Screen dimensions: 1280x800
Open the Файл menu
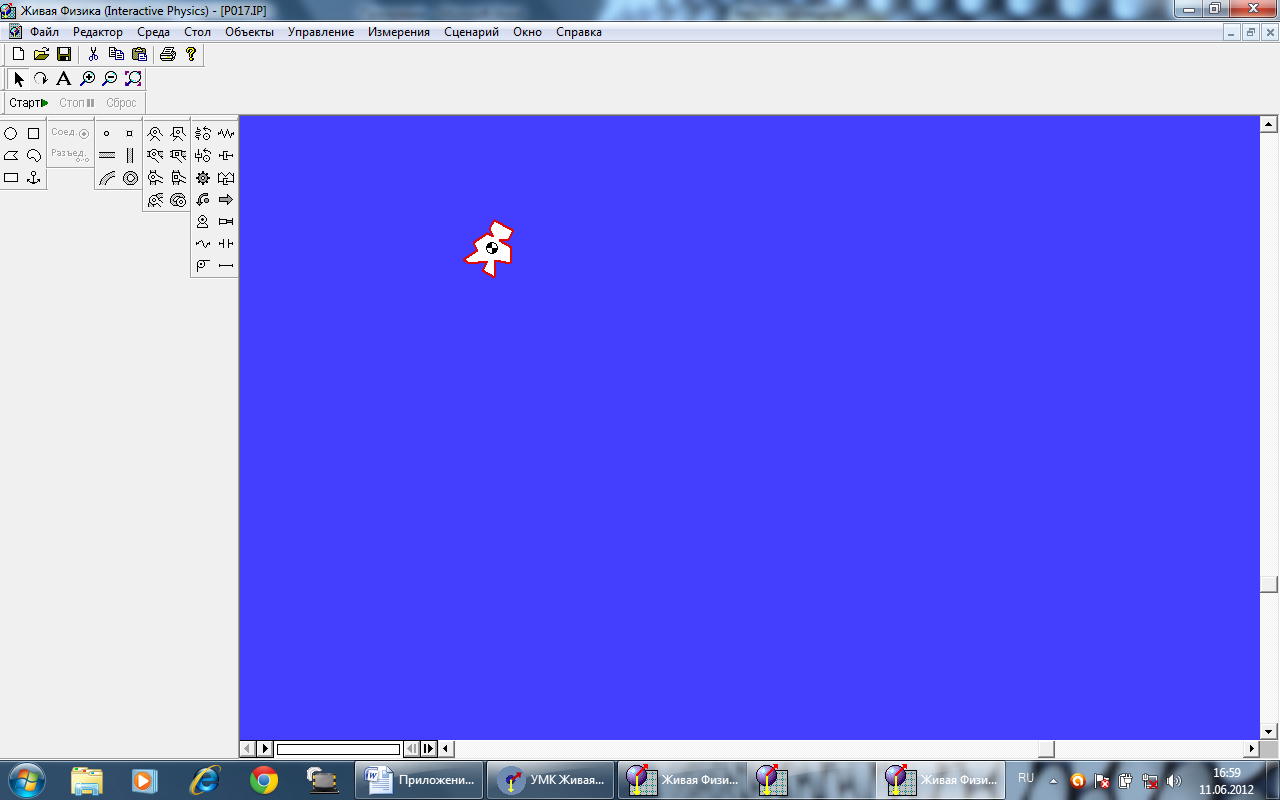pyautogui.click(x=45, y=32)
